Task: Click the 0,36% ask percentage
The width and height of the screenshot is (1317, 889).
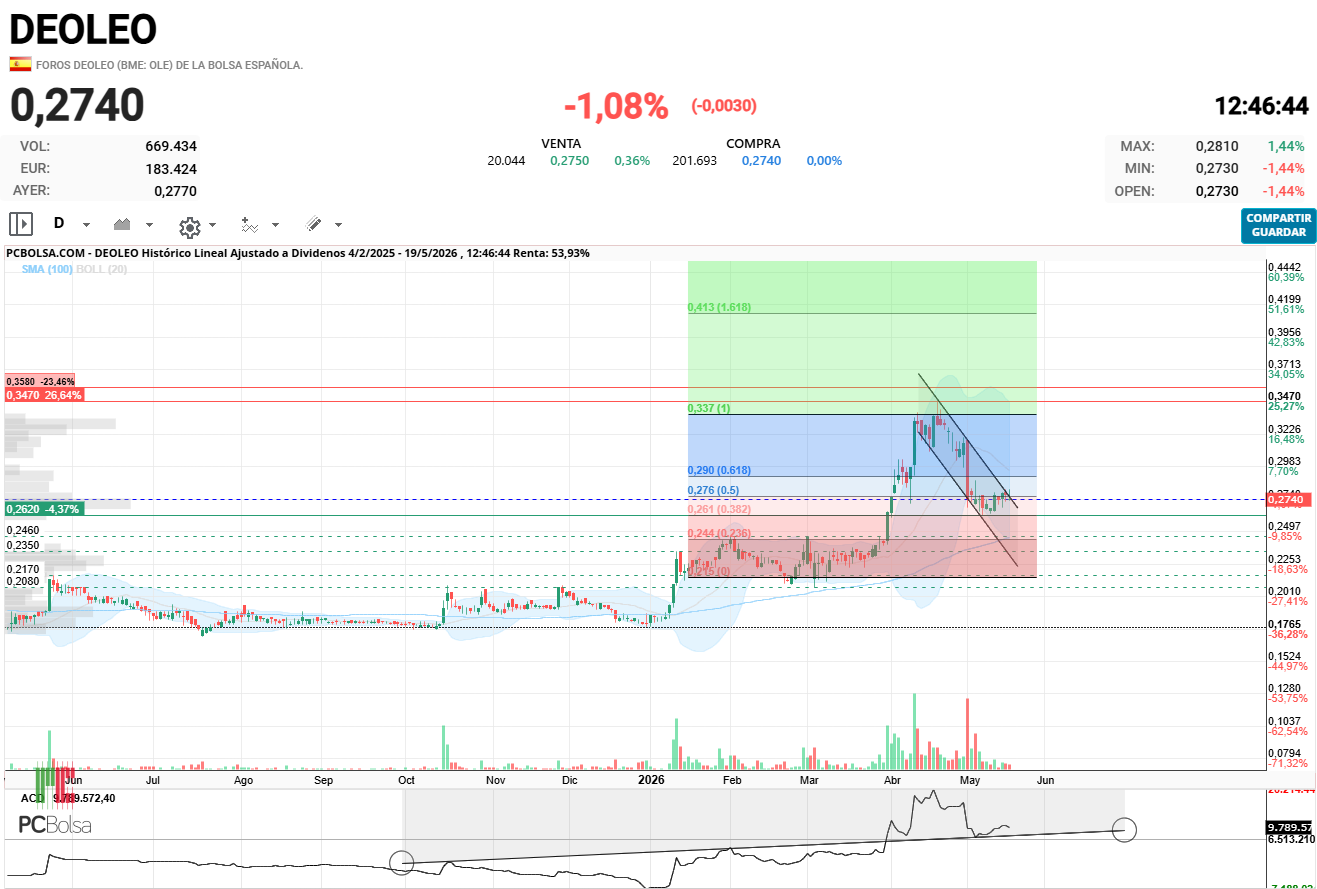Action: 632,161
